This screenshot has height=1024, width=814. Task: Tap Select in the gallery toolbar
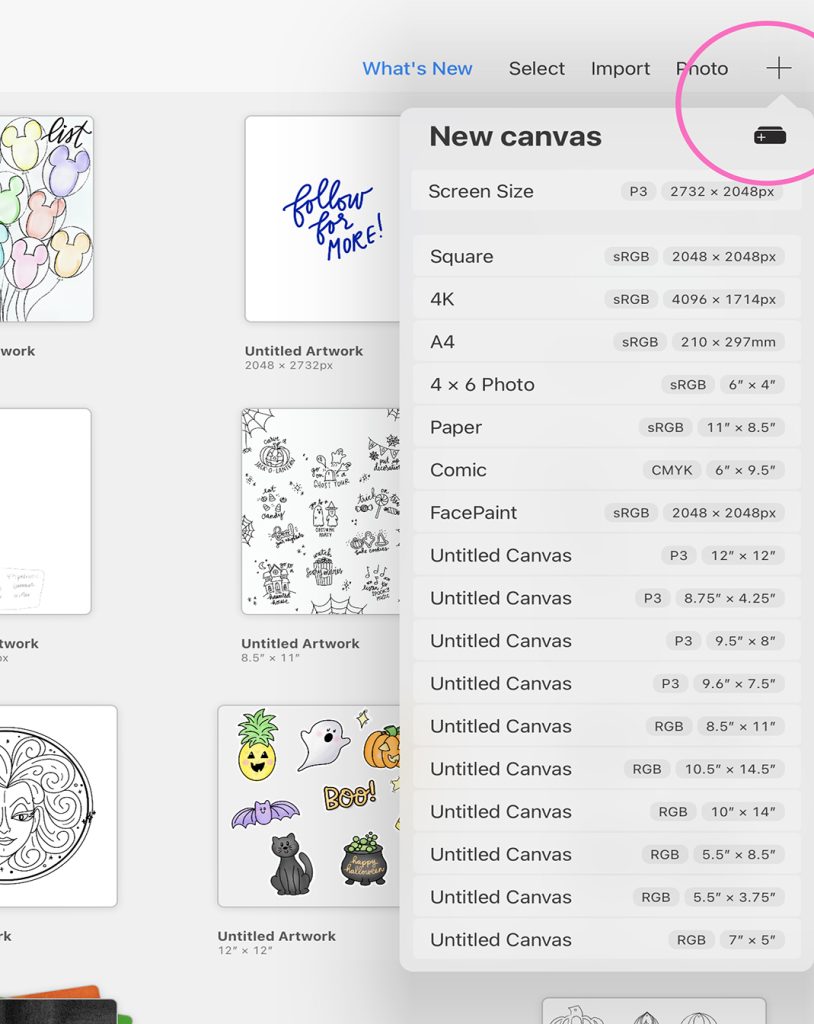[x=536, y=69]
